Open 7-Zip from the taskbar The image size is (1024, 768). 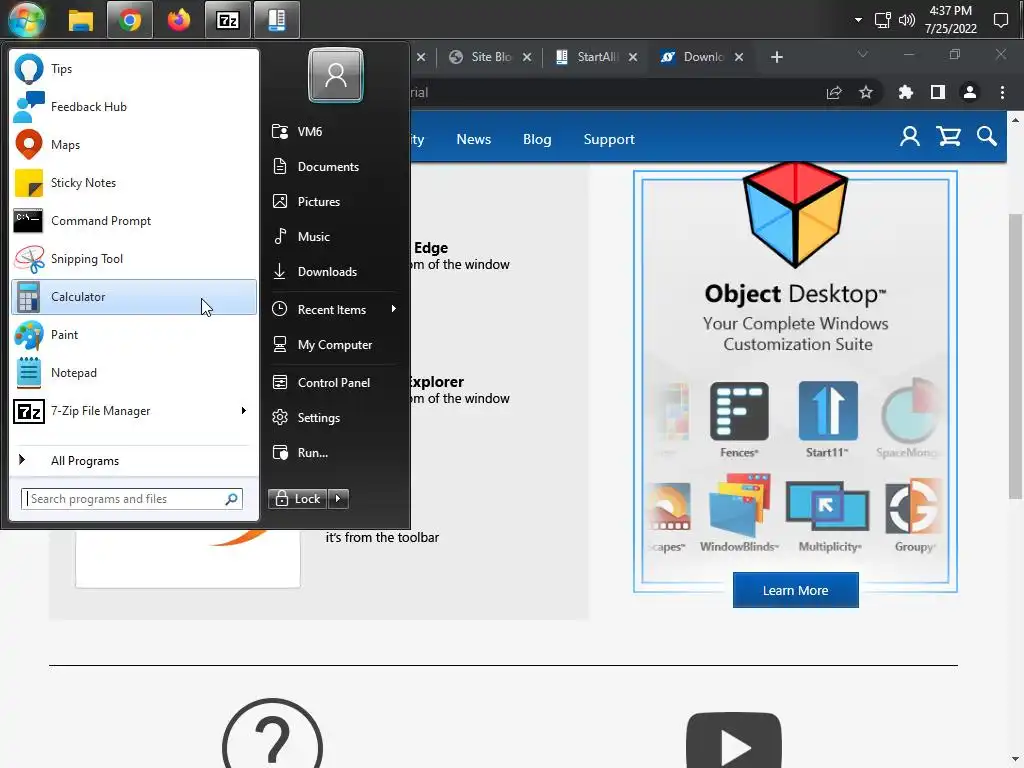pyautogui.click(x=228, y=20)
